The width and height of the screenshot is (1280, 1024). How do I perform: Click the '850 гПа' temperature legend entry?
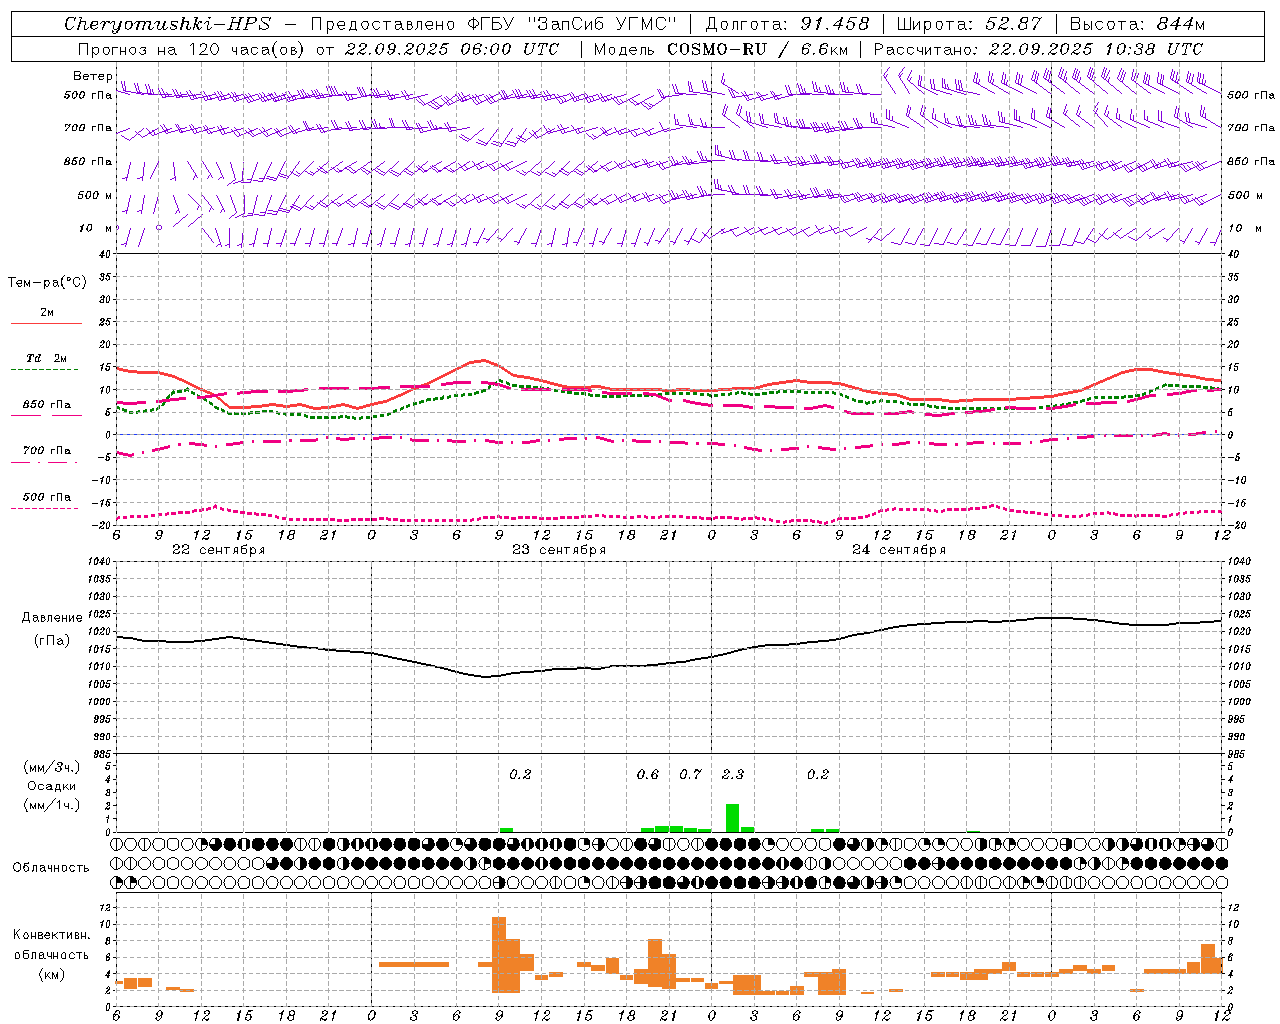click(x=46, y=405)
